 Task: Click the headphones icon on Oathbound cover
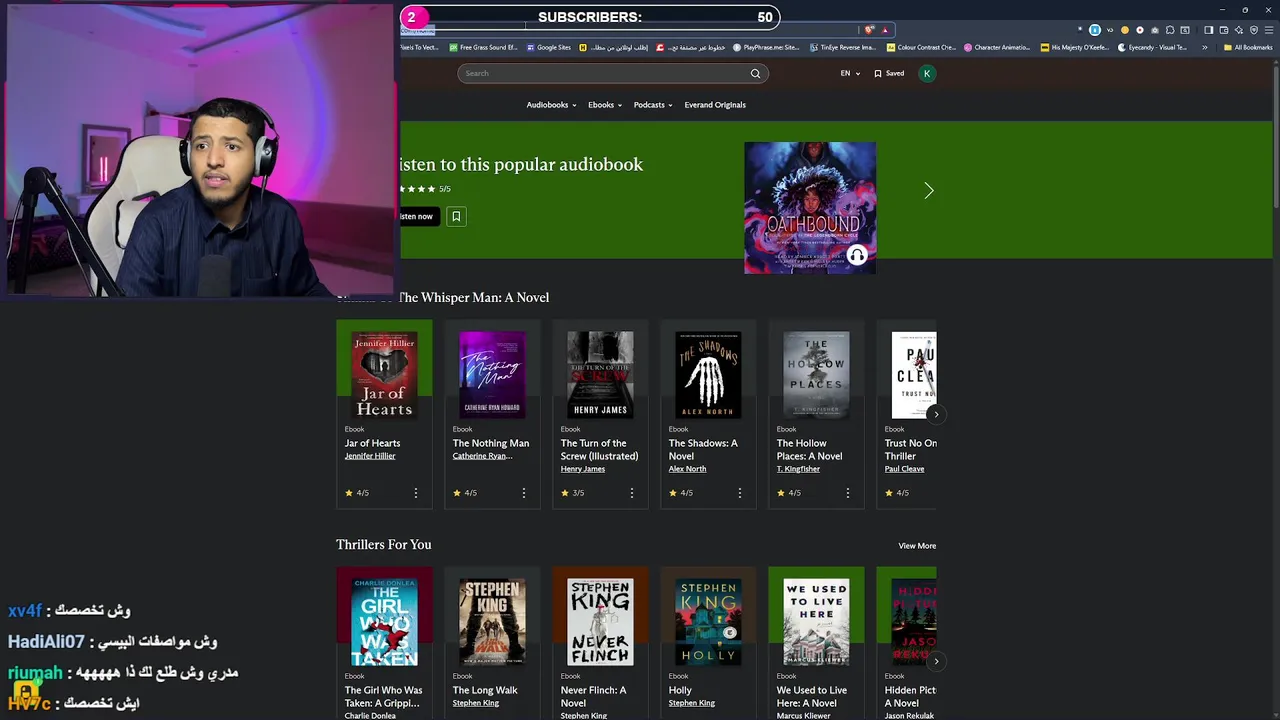(x=857, y=256)
